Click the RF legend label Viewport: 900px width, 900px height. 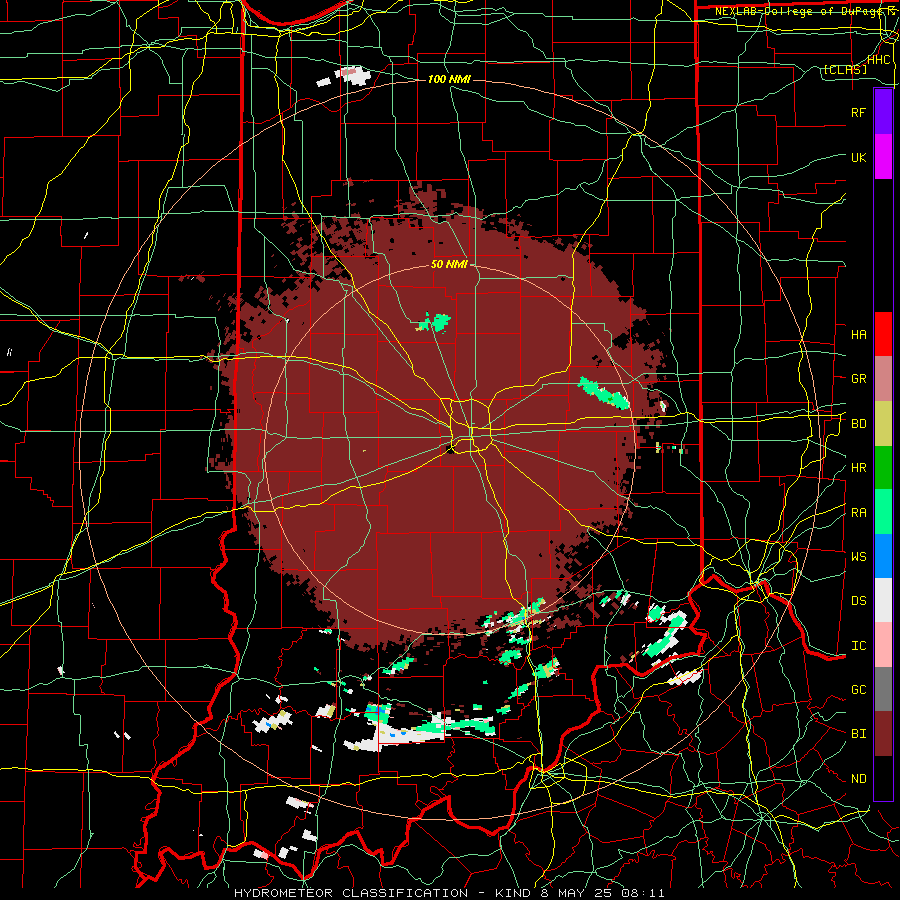pos(858,112)
